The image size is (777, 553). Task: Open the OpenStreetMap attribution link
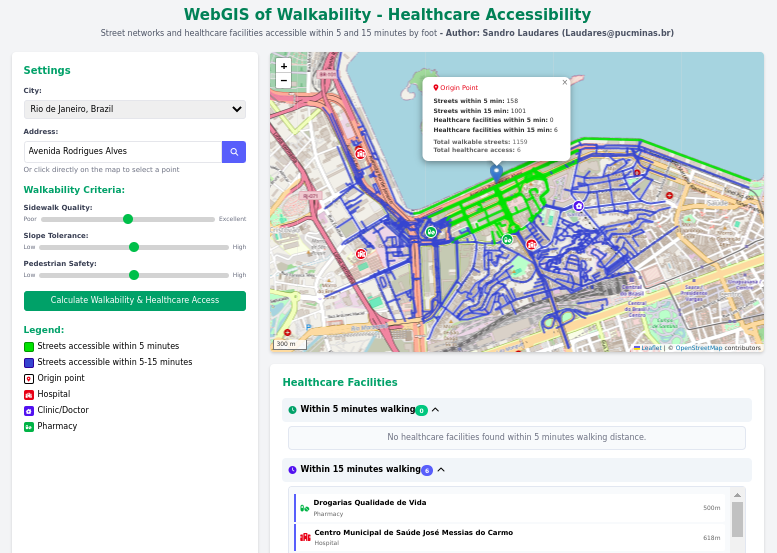[x=698, y=348]
